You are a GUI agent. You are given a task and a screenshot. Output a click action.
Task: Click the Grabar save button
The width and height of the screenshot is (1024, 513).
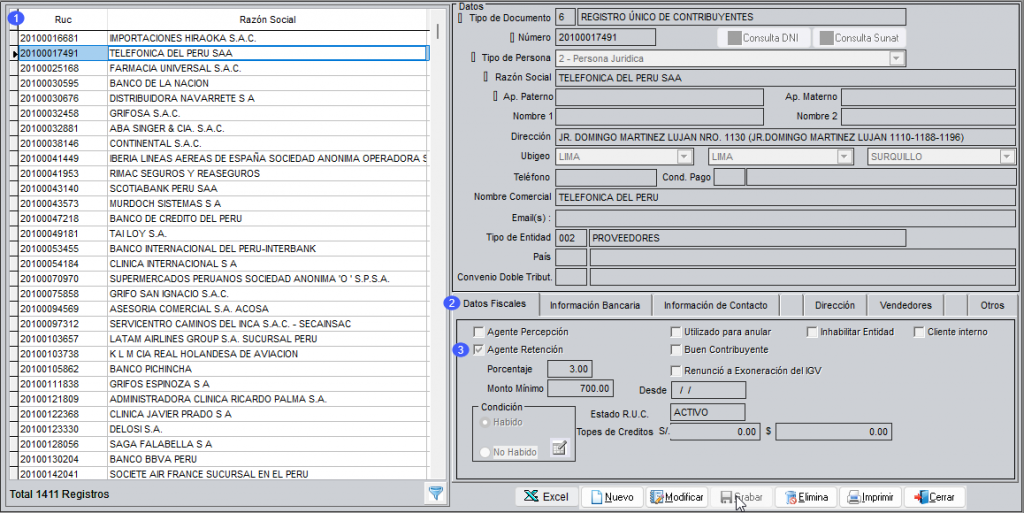[x=741, y=497]
